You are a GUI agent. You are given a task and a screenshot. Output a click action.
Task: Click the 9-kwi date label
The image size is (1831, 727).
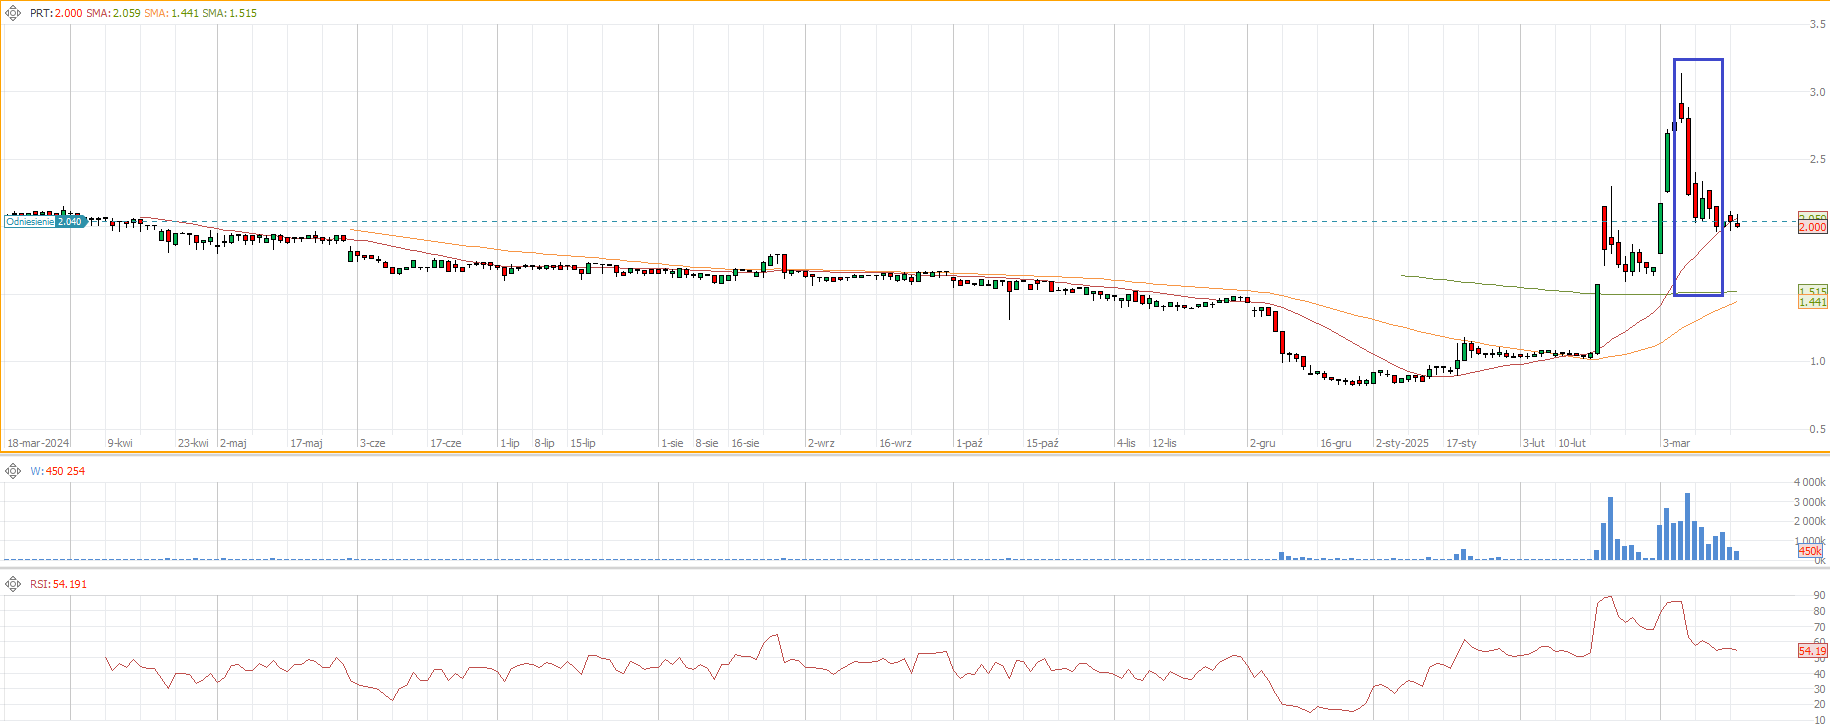[x=120, y=443]
